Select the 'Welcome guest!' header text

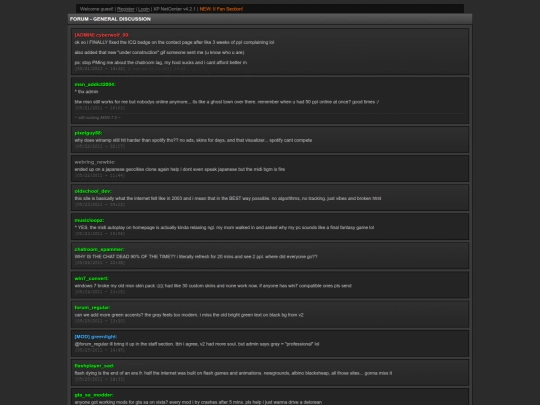pos(96,9)
